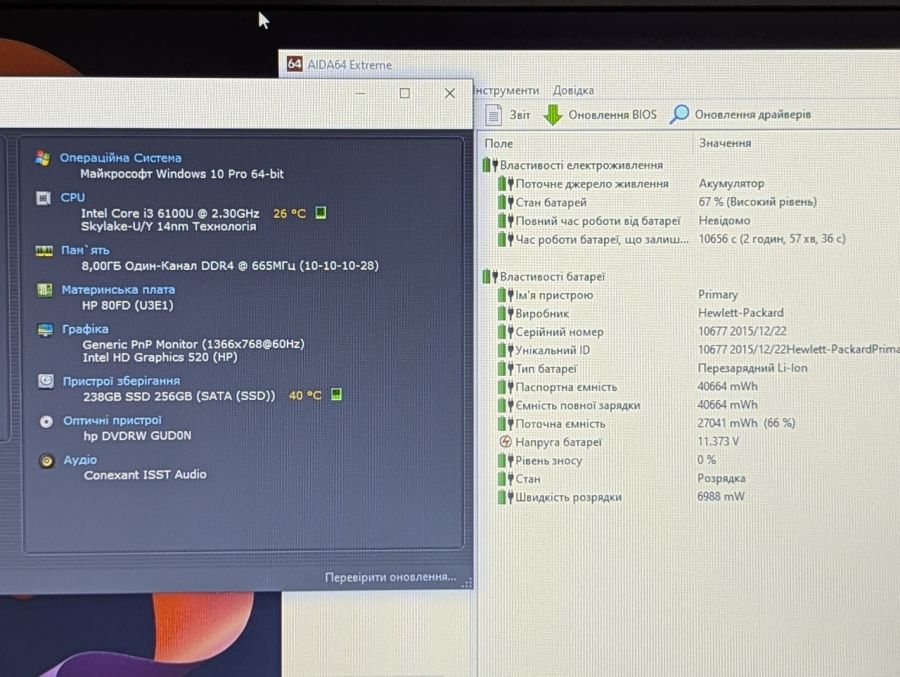Click the Оновлення драйверів magnifier icon
This screenshot has width=900, height=677.
(679, 114)
